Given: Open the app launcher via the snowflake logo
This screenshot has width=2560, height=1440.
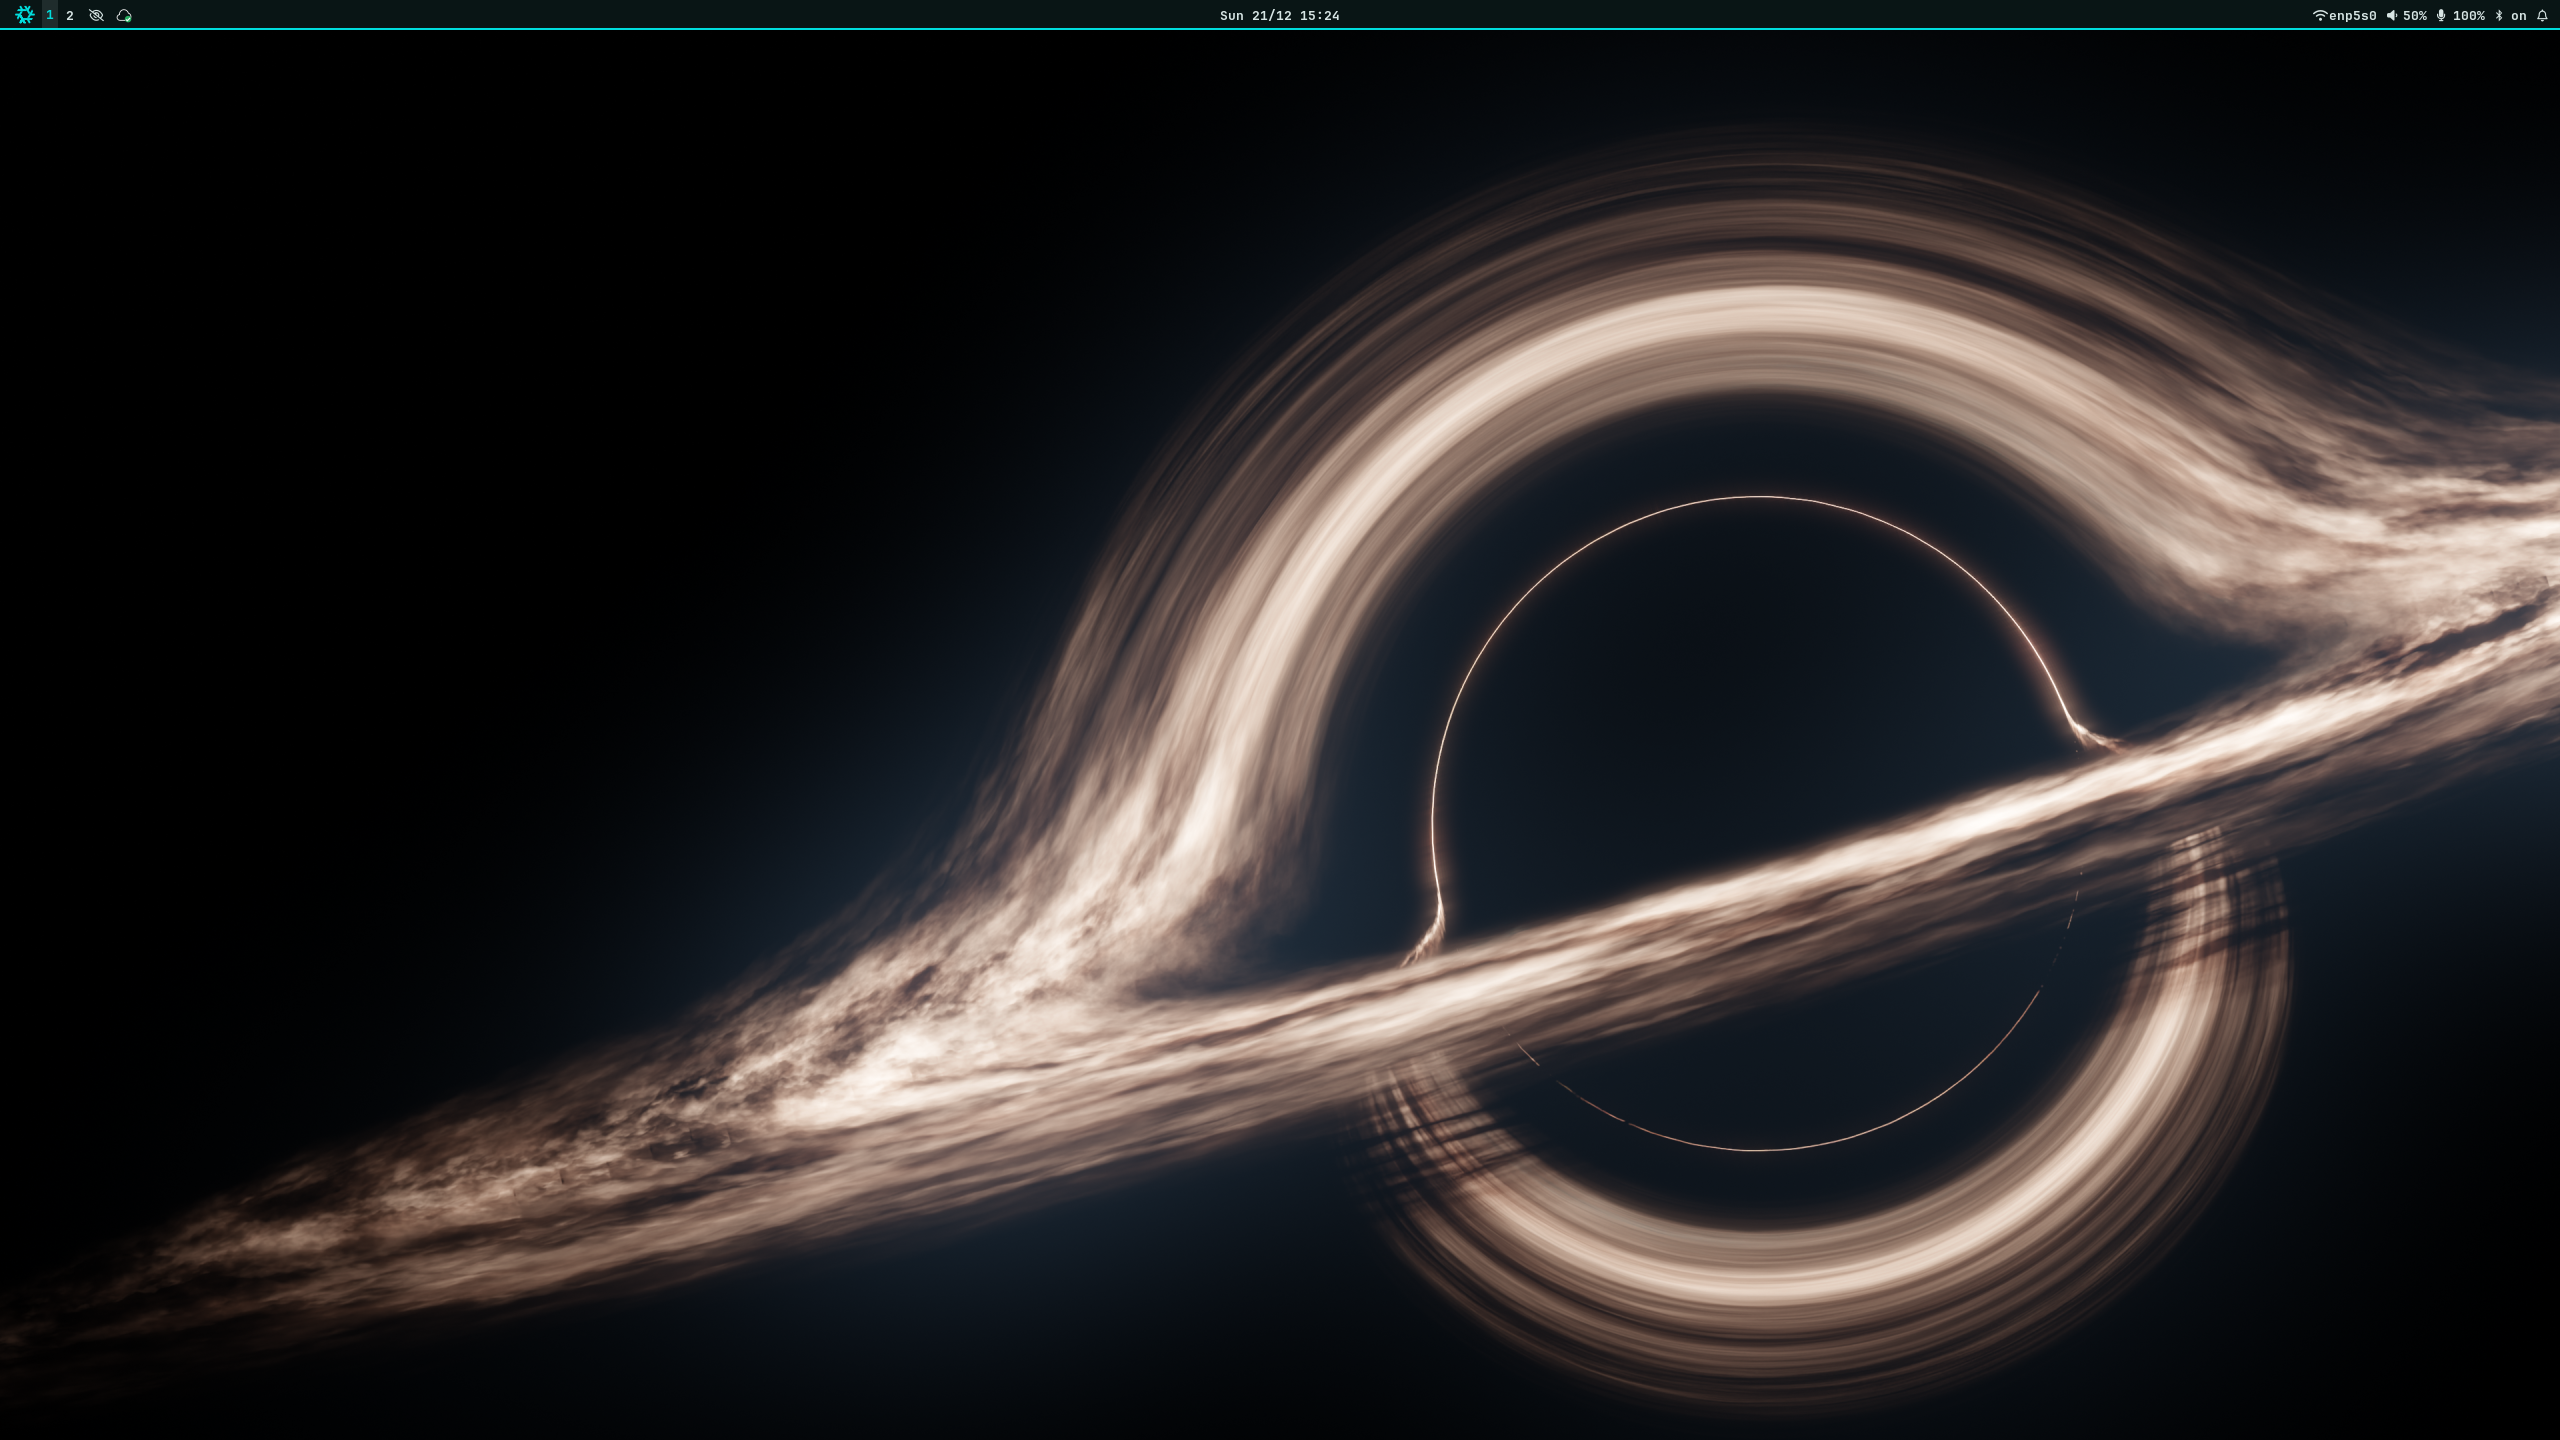Looking at the screenshot, I should click(x=25, y=15).
